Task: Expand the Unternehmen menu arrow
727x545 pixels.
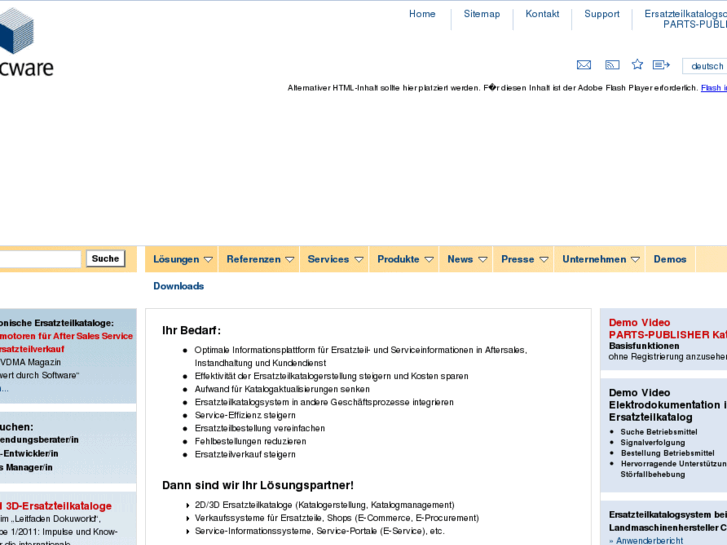Action: pos(636,260)
